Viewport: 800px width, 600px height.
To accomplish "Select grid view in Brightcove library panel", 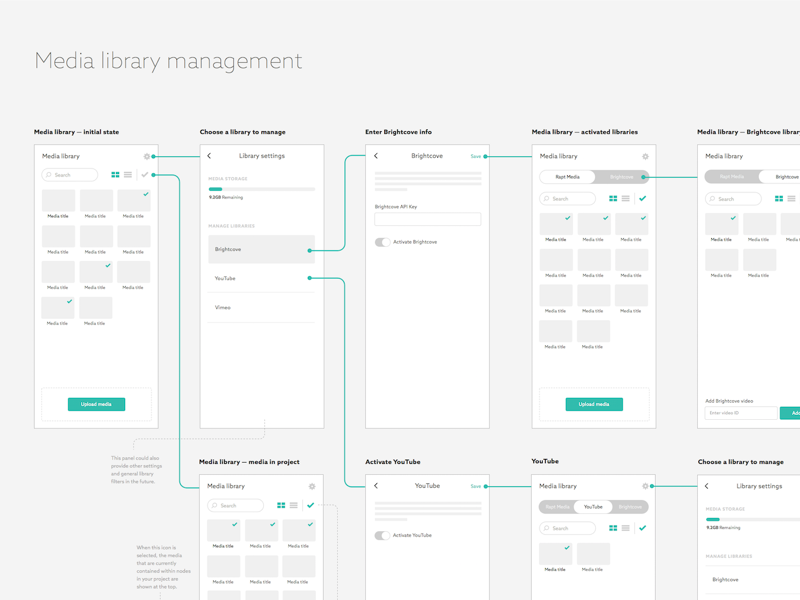I will tap(779, 198).
